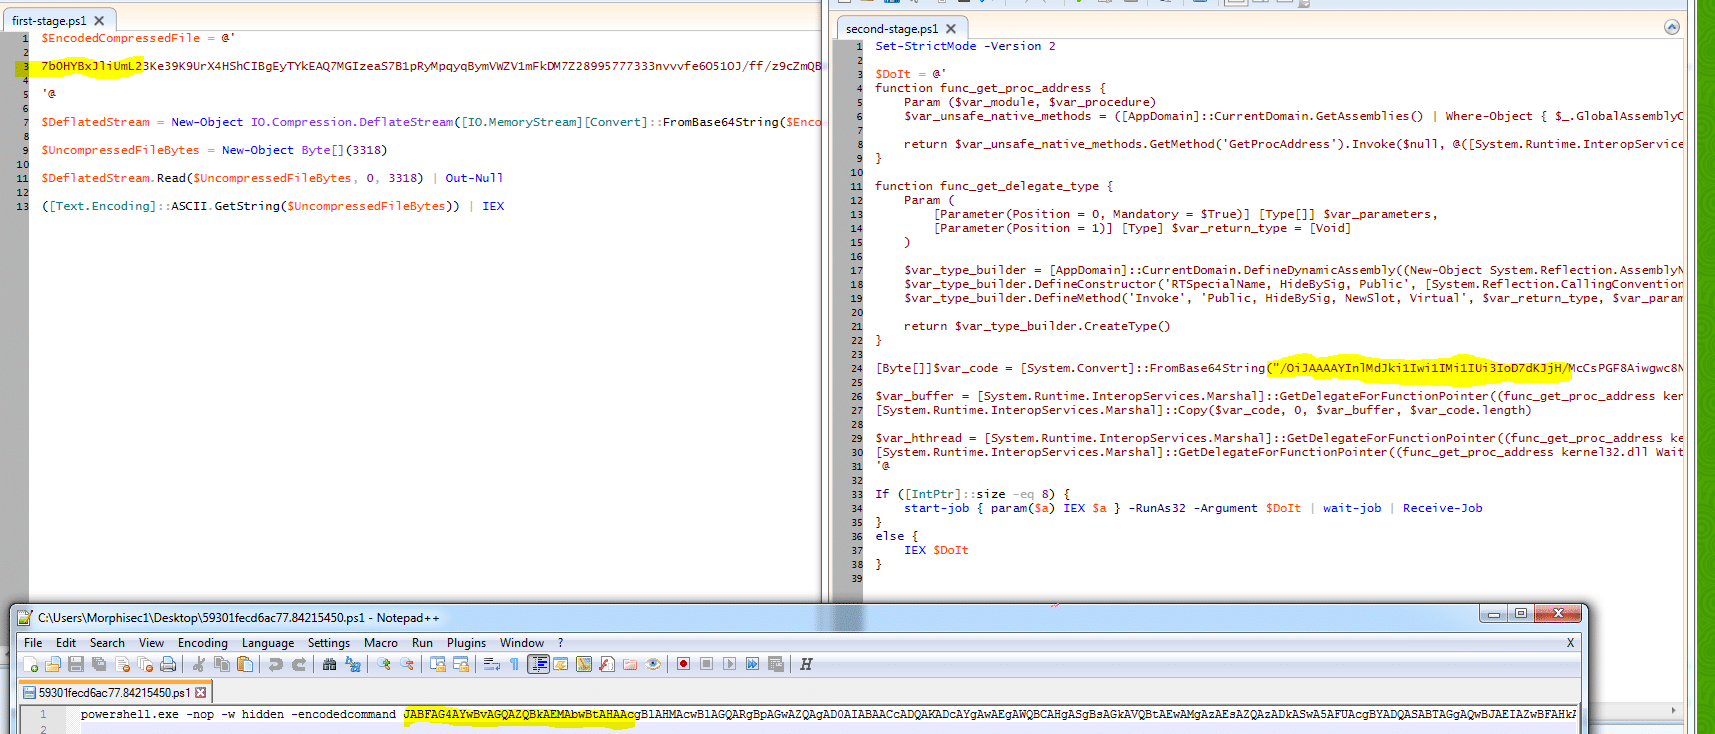
Task: Click the Print icon in Notepad++
Action: click(x=168, y=664)
